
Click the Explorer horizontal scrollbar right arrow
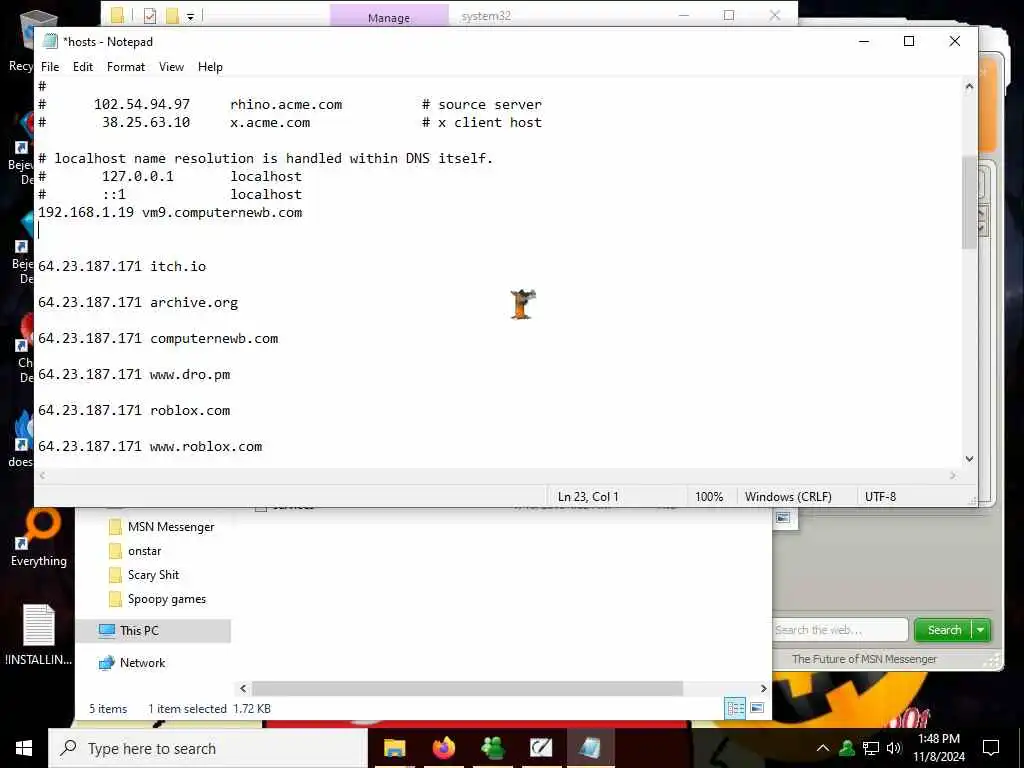point(763,688)
